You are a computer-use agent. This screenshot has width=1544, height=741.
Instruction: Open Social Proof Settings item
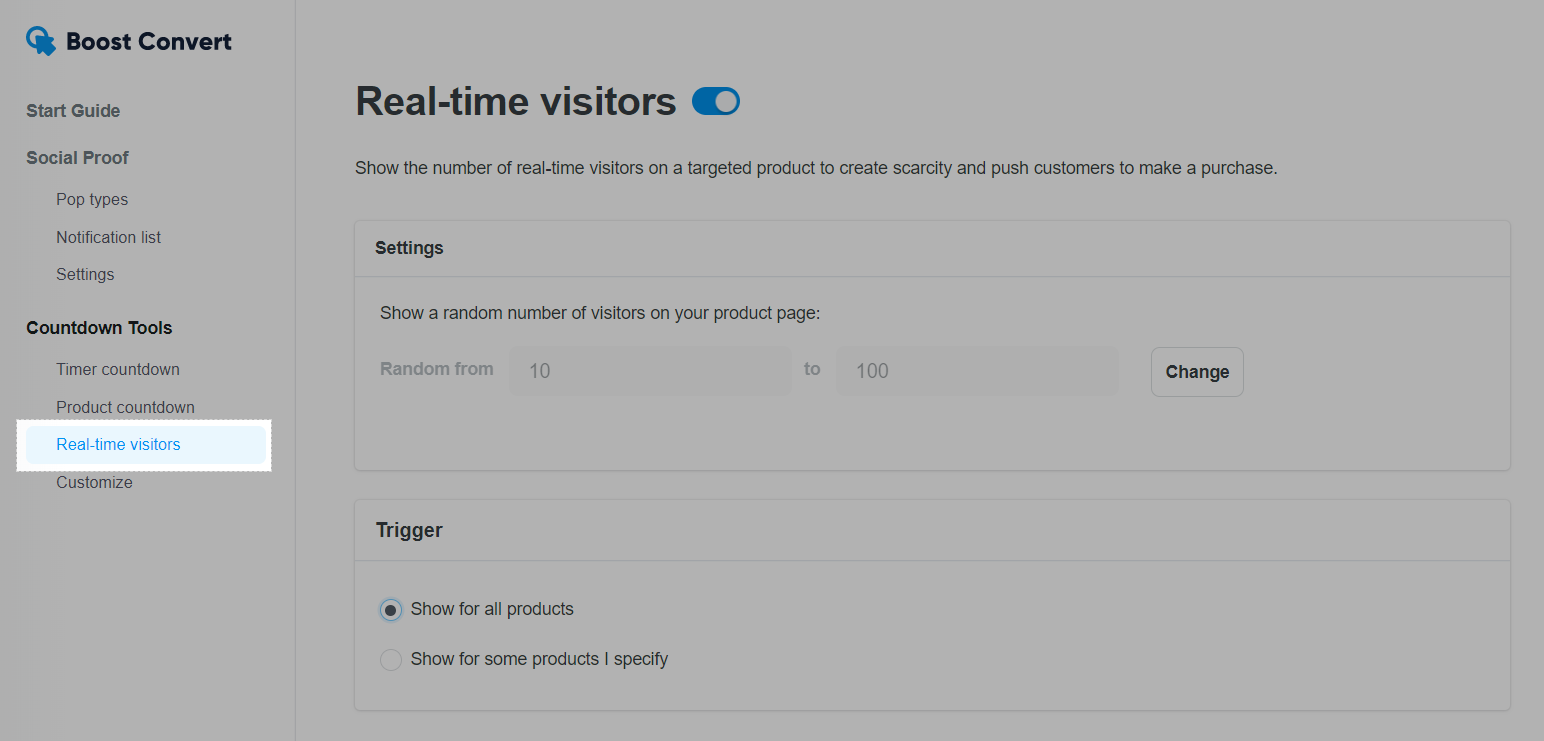tap(85, 274)
